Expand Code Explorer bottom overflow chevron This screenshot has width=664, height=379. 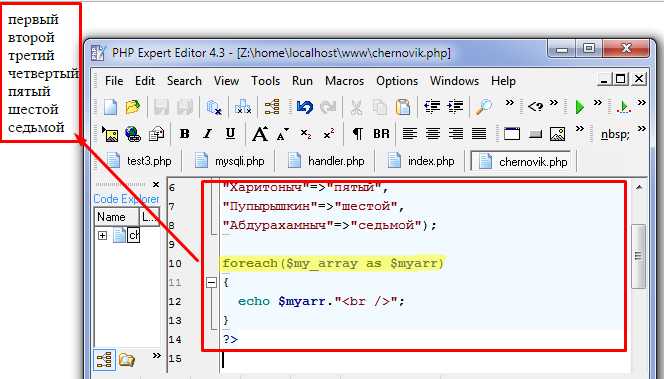click(x=157, y=355)
